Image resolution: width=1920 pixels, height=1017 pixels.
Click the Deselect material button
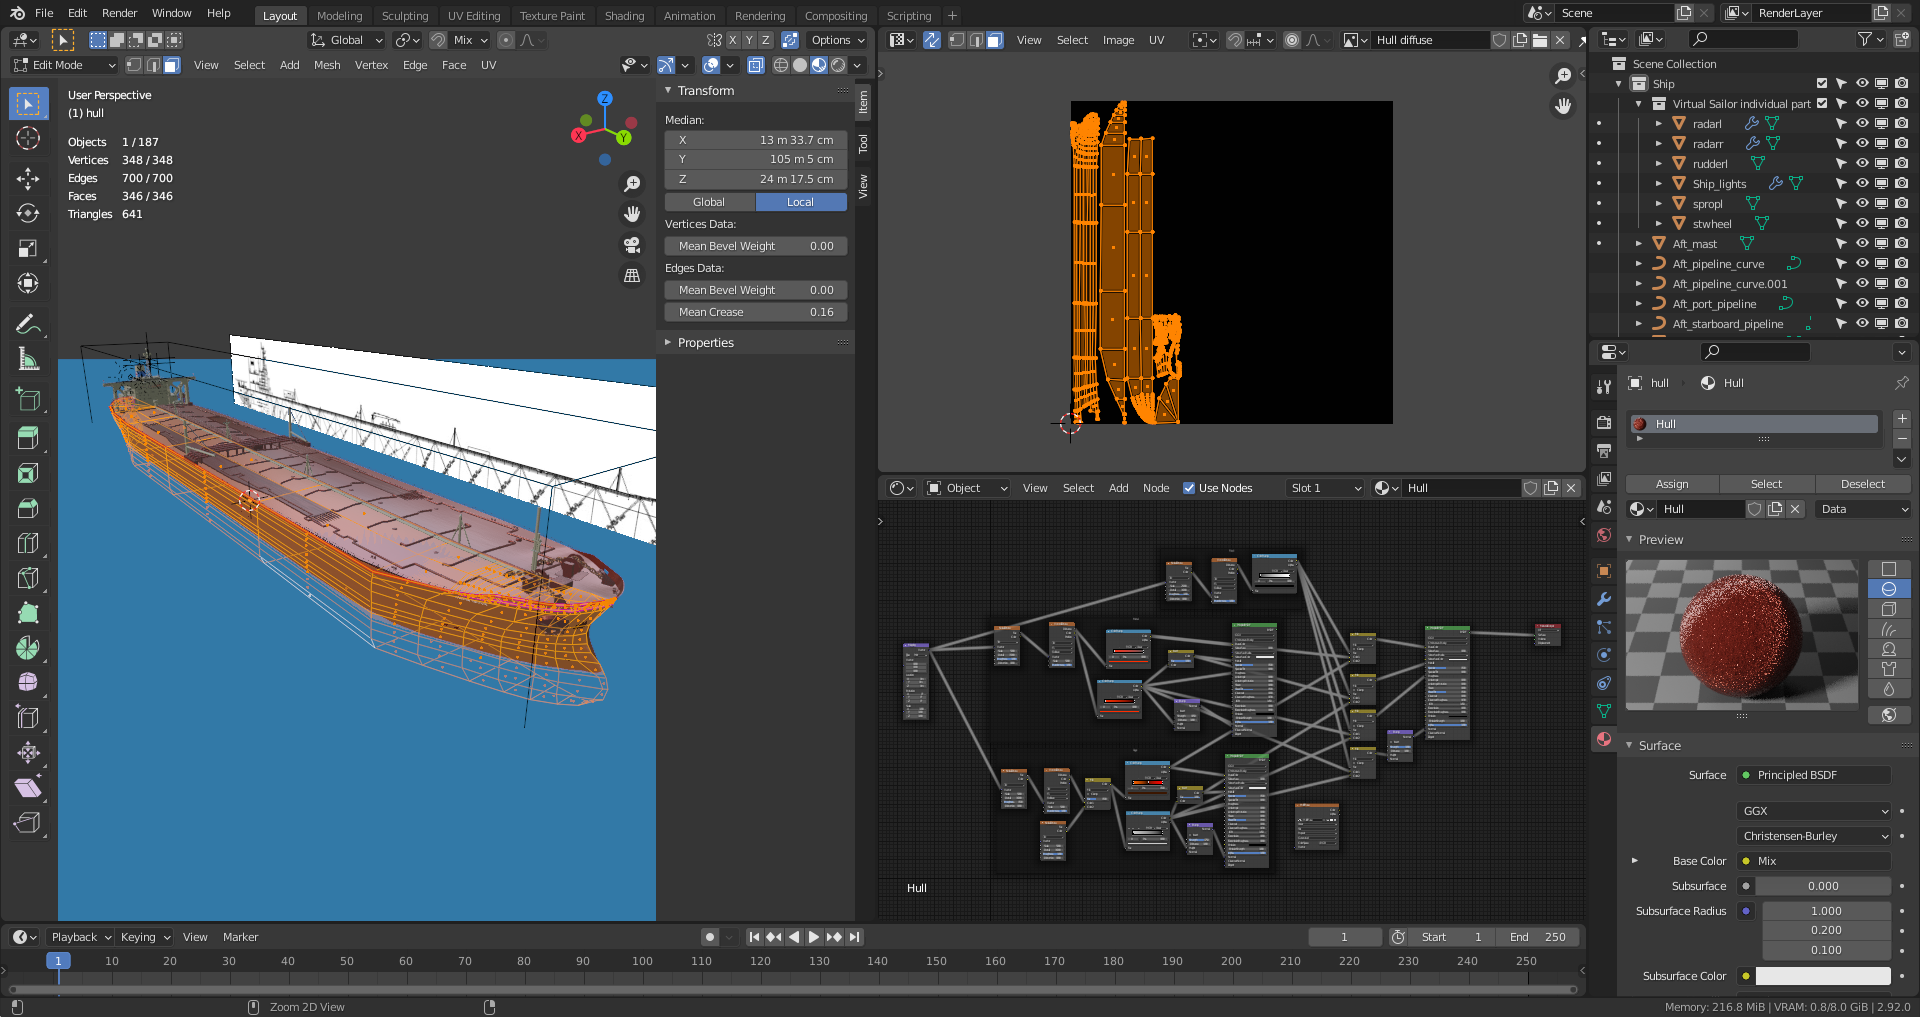coord(1863,484)
